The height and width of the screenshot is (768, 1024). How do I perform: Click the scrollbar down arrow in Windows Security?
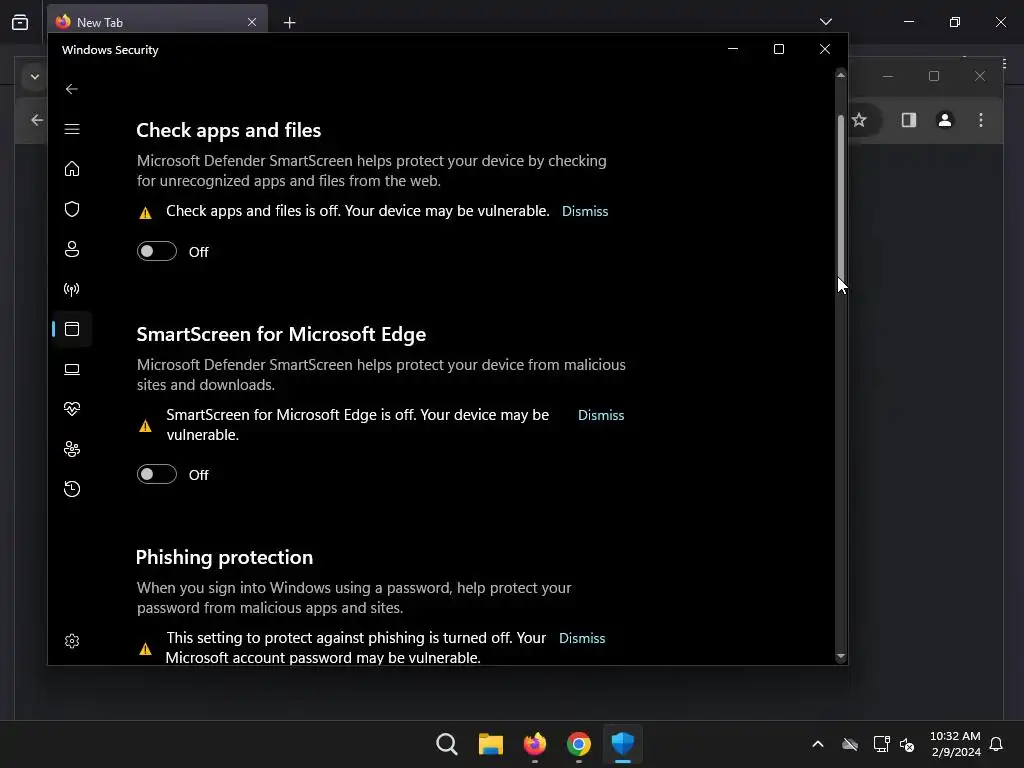click(x=841, y=656)
